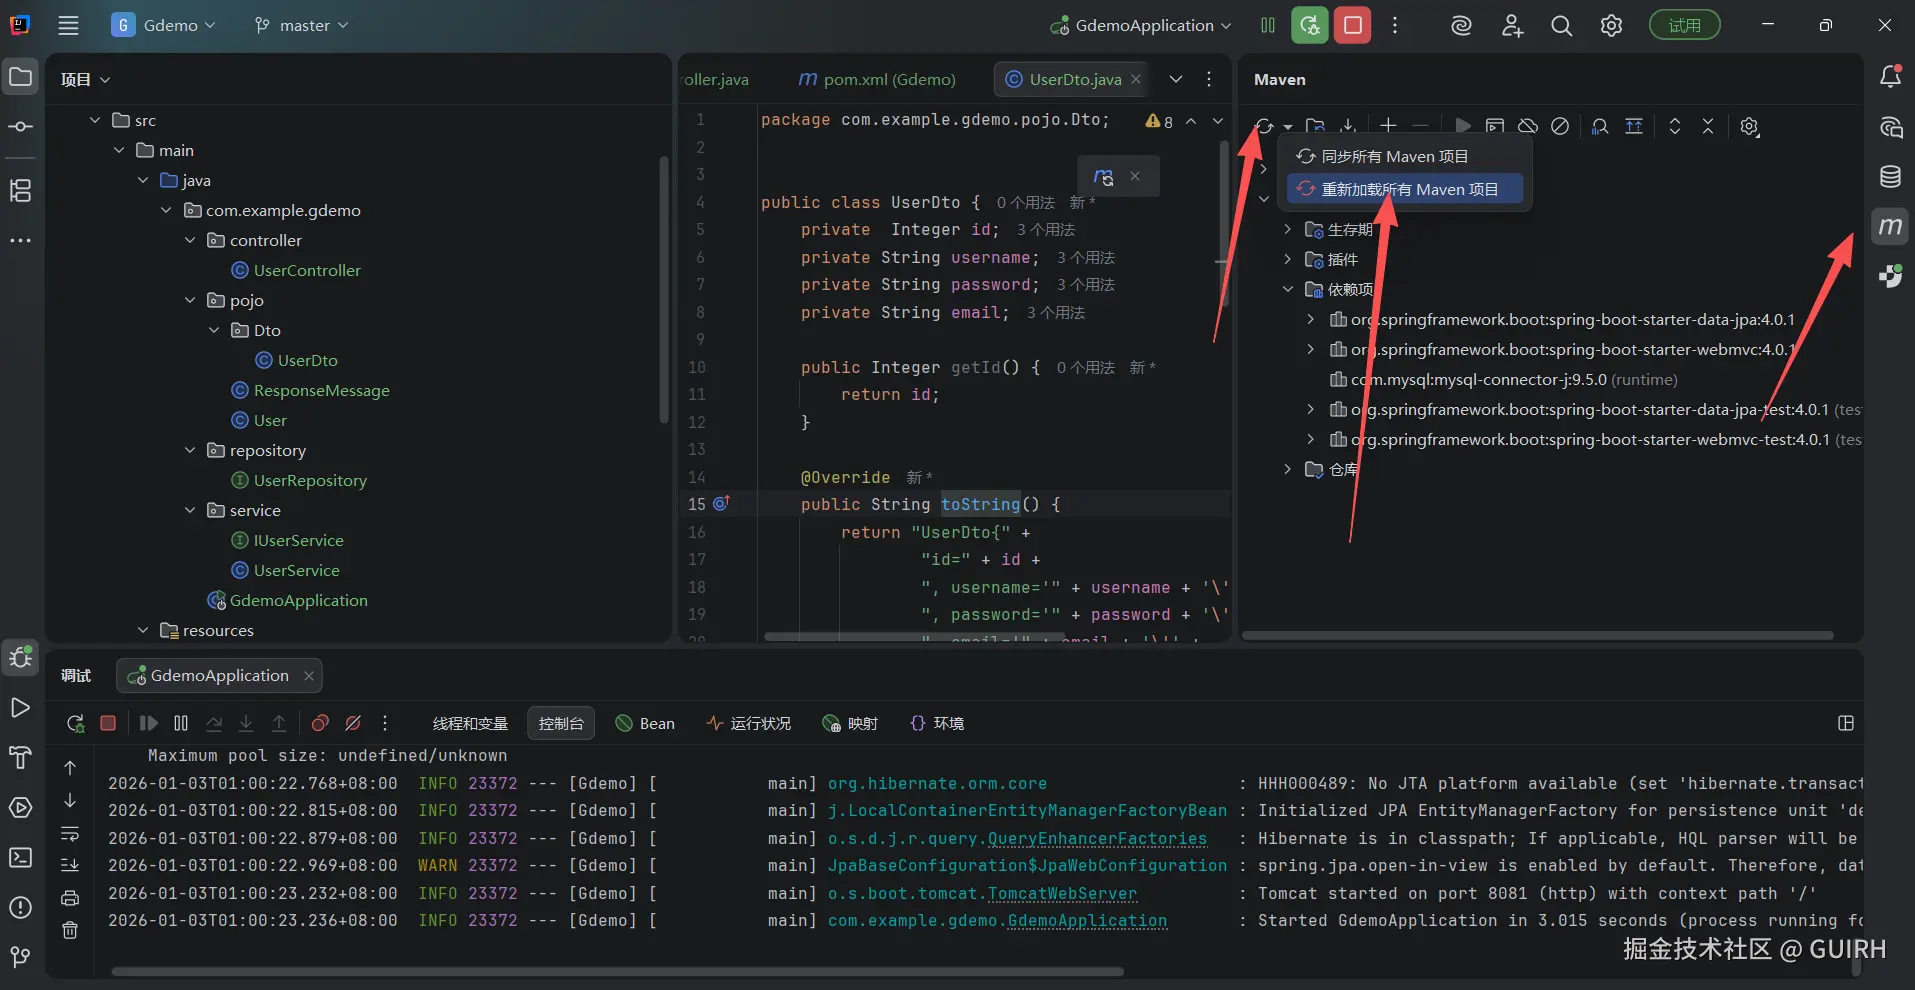Expand all nodes in Maven panel
This screenshot has height=990, width=1915.
tap(1675, 126)
